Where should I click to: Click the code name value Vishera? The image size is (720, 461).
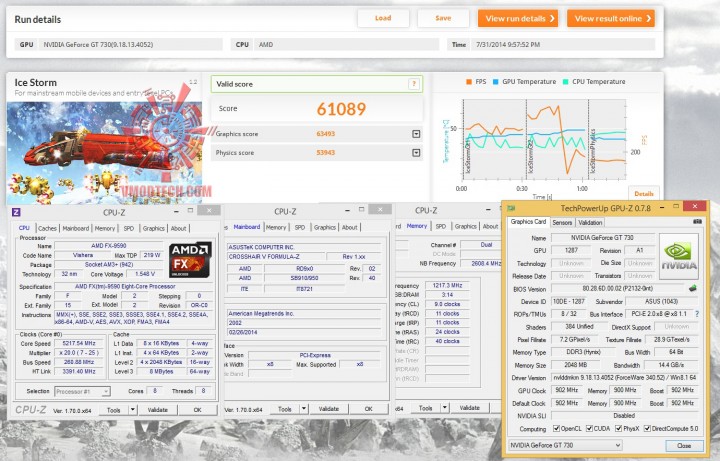[83, 255]
